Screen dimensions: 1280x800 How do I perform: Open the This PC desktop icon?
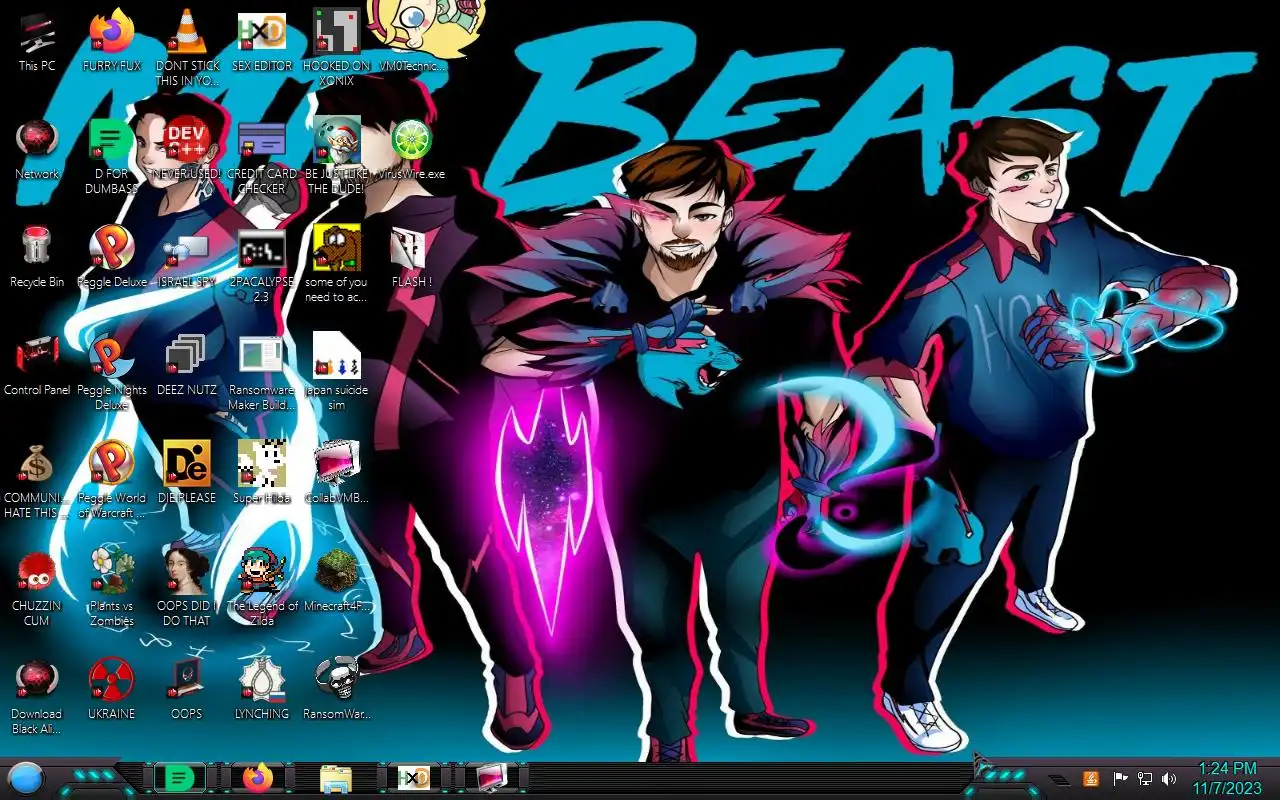click(x=37, y=40)
